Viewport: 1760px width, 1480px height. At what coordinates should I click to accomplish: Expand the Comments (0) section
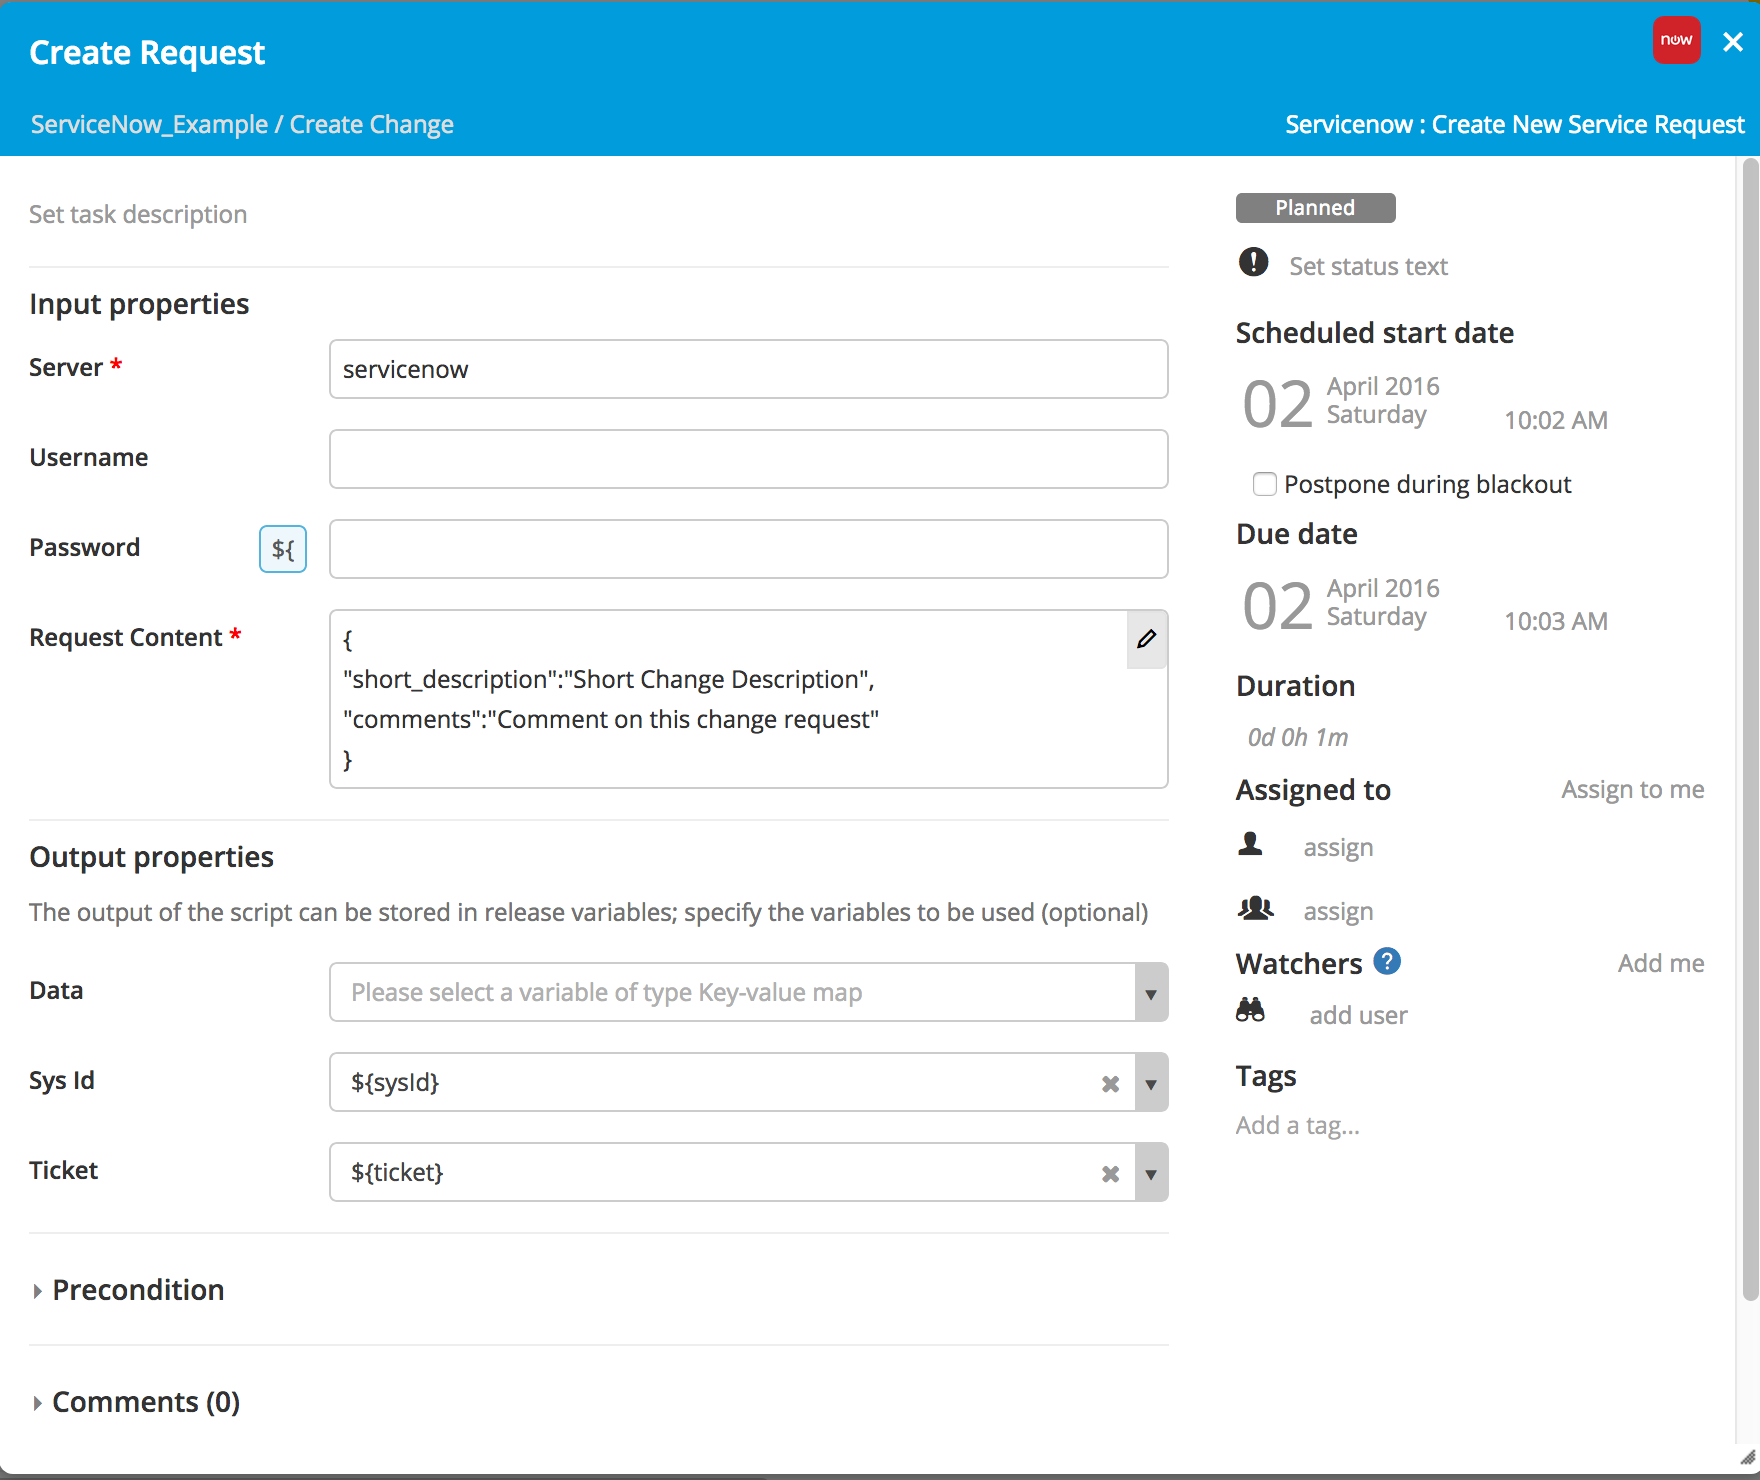pos(135,1402)
